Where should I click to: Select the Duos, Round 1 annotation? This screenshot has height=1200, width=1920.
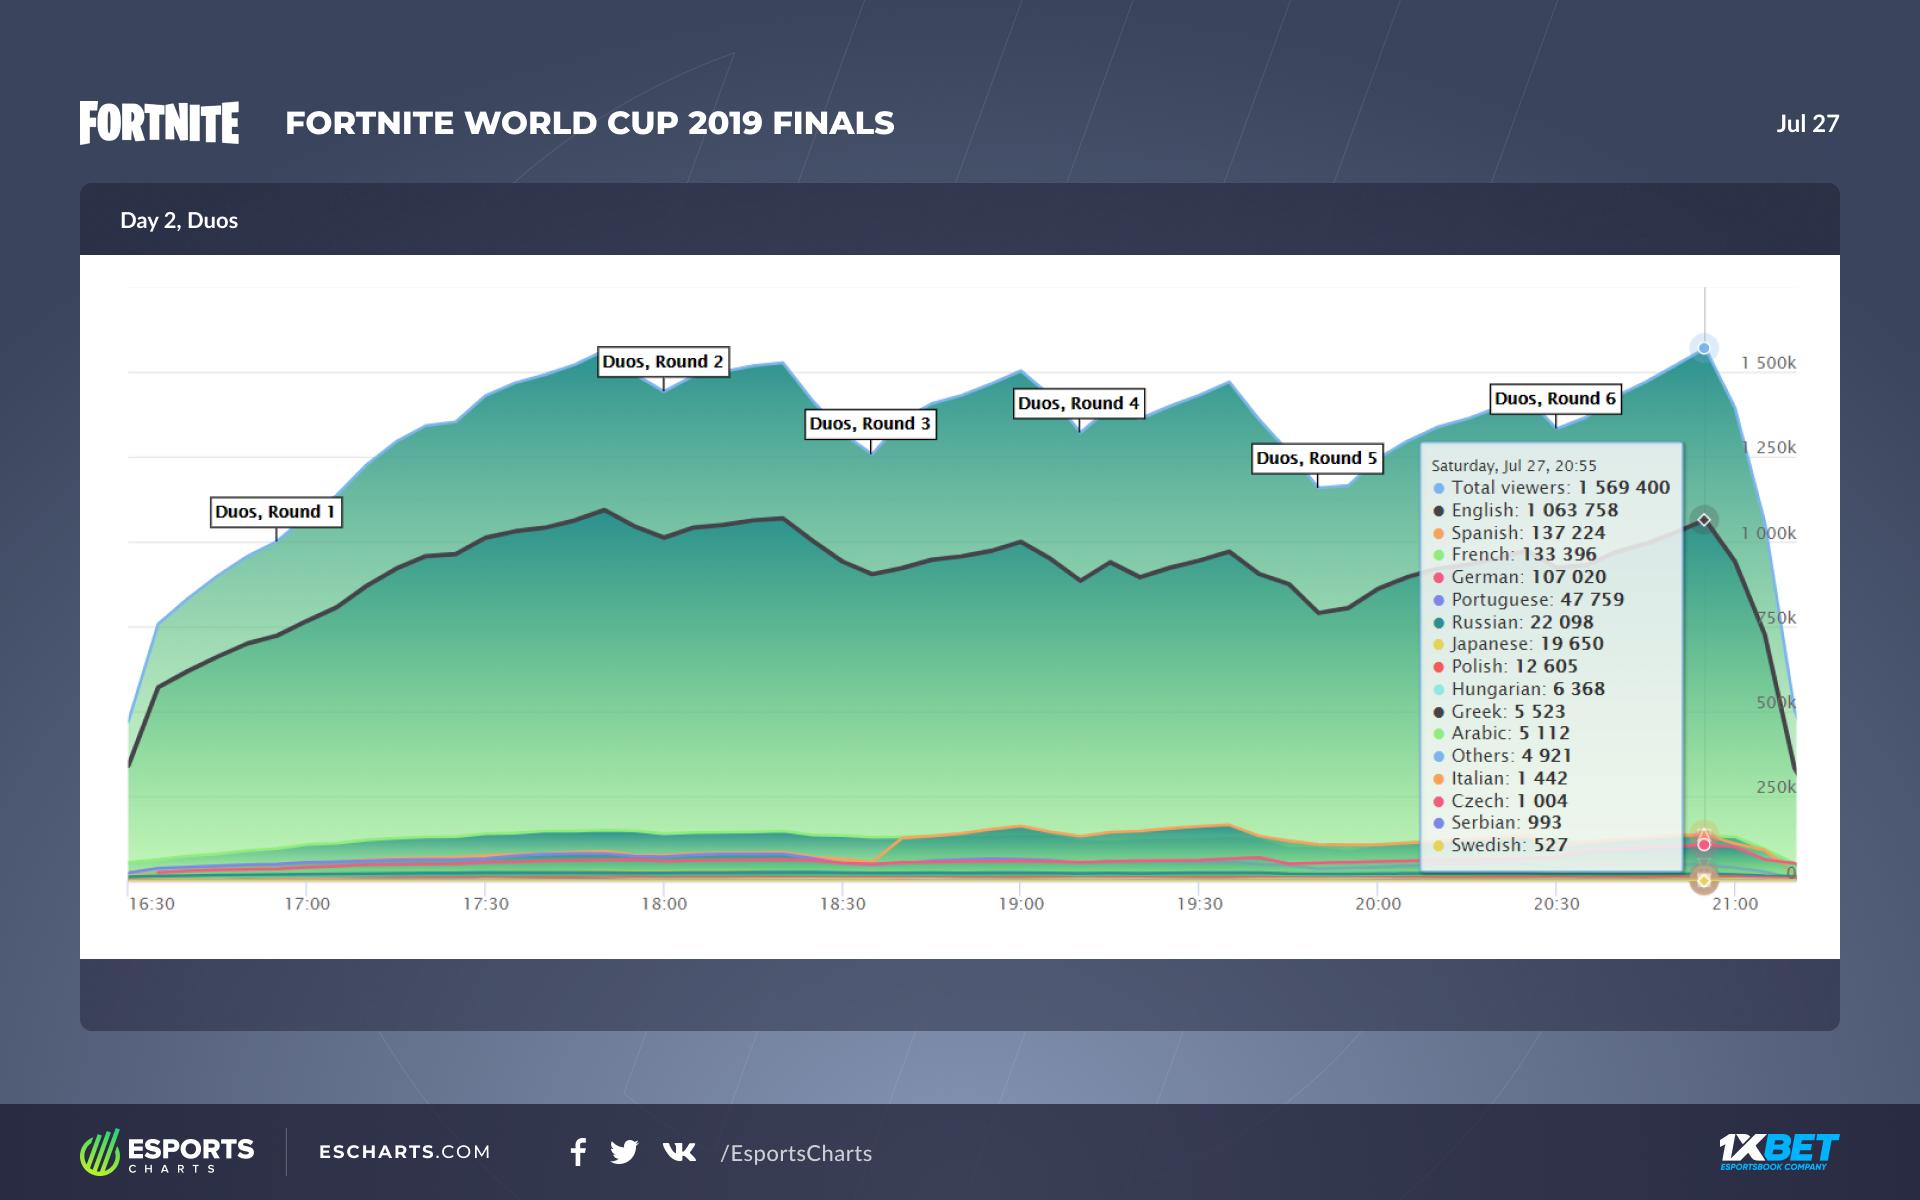[x=276, y=512]
